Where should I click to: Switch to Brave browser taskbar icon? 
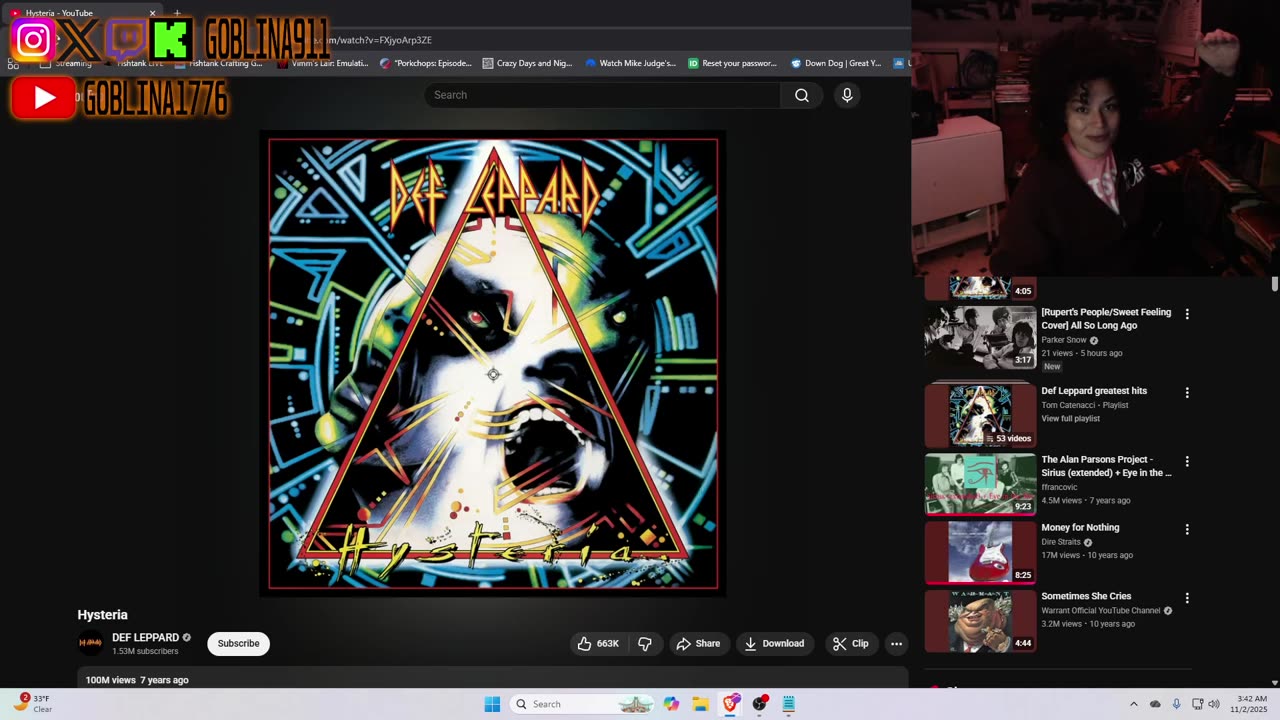coord(730,704)
